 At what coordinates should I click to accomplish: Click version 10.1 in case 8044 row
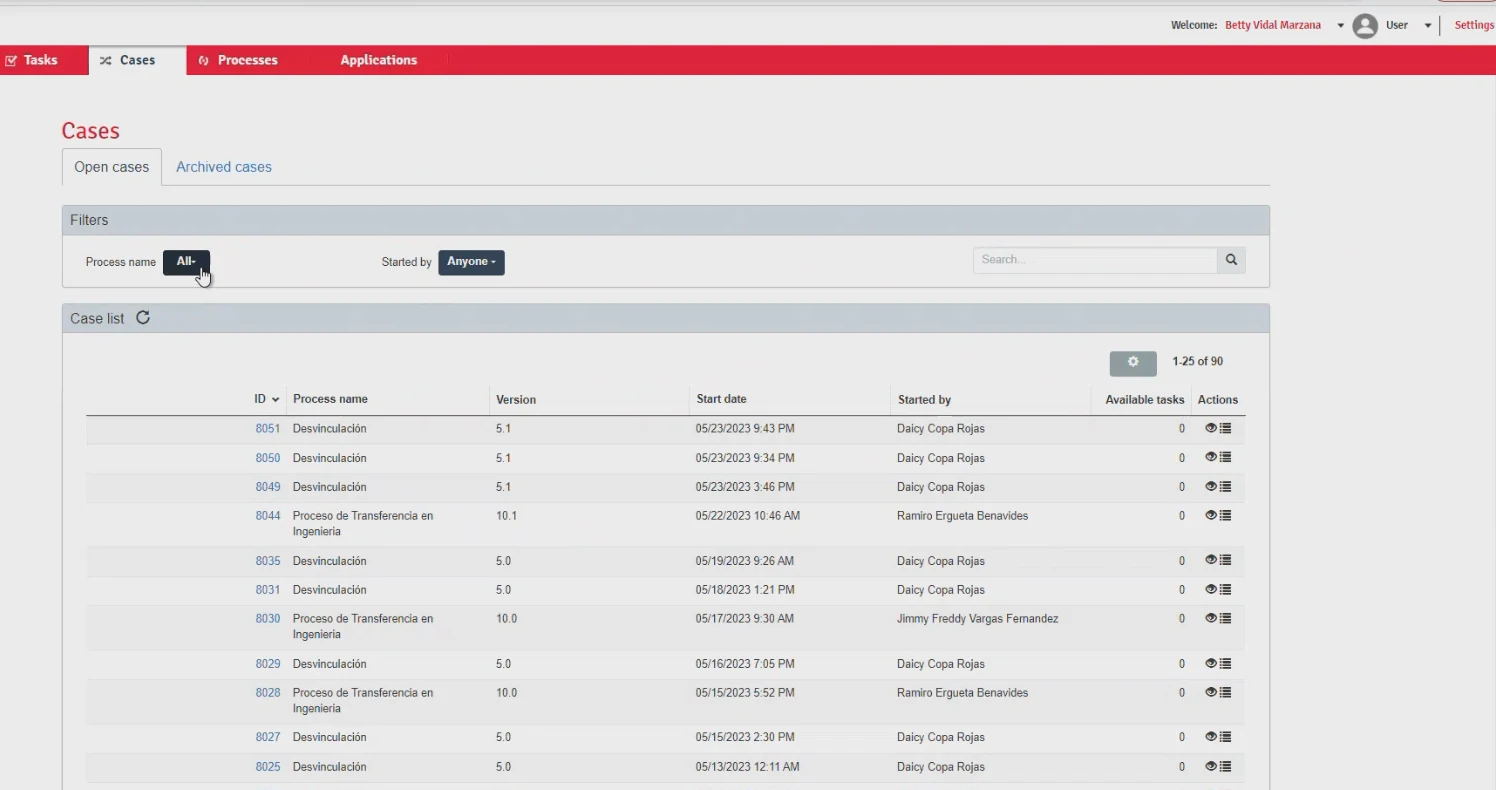(x=506, y=516)
